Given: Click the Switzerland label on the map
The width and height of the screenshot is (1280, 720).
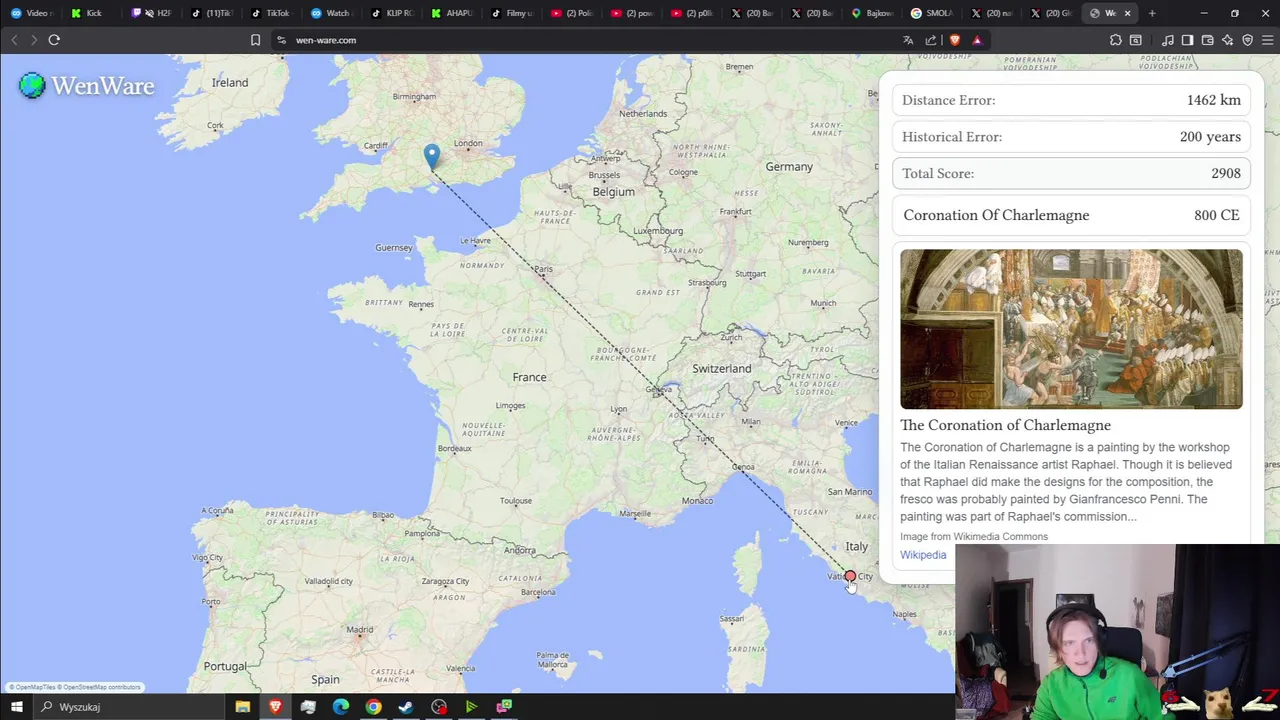Looking at the screenshot, I should 721,369.
